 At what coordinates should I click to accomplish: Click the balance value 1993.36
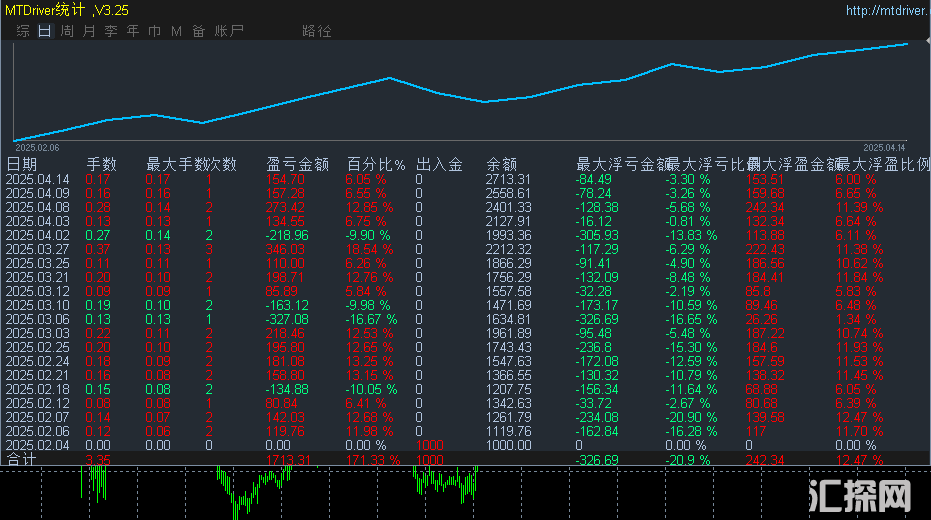click(x=508, y=235)
